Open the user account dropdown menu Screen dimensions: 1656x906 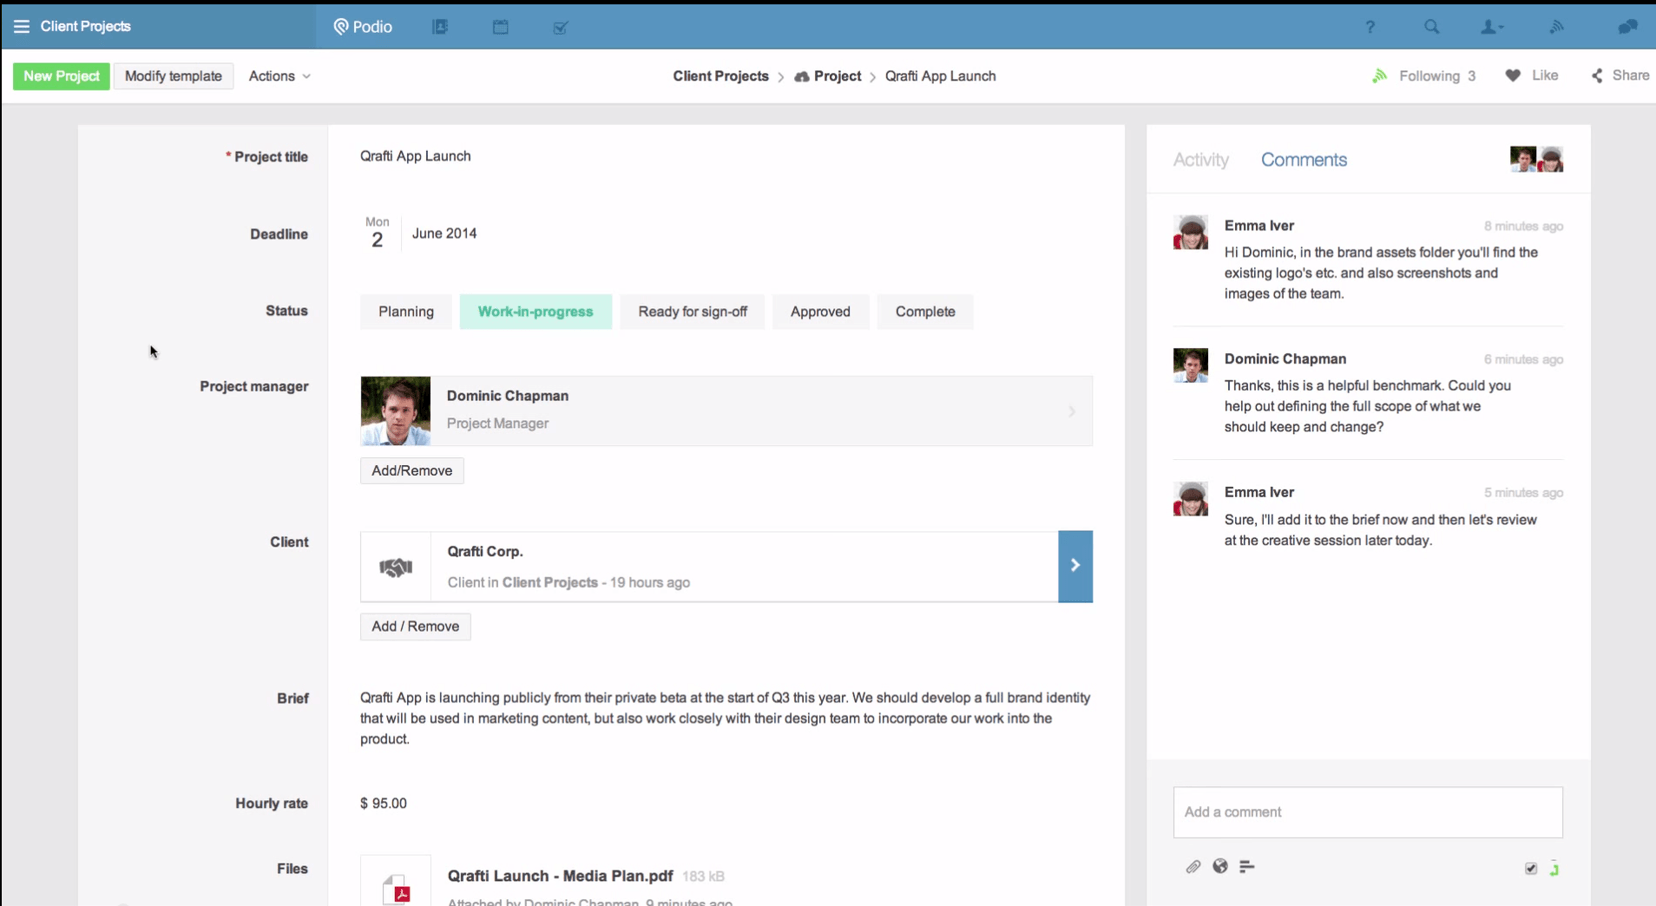click(x=1492, y=27)
